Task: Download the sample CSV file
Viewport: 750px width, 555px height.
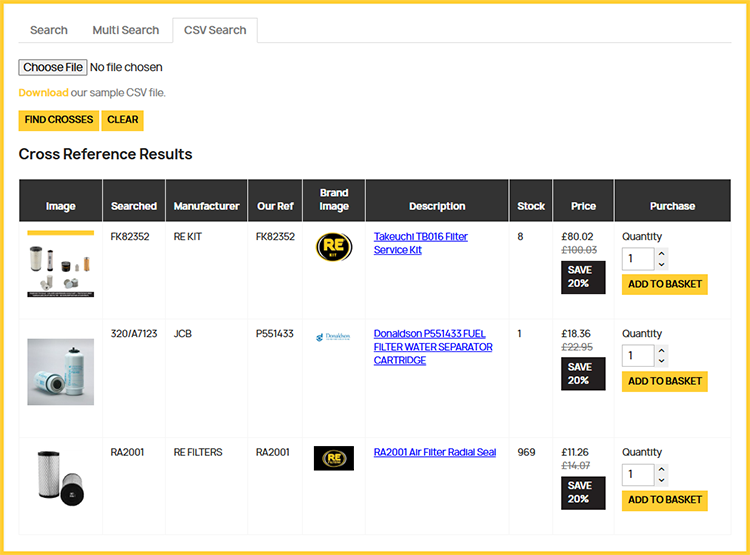Action: pos(43,93)
